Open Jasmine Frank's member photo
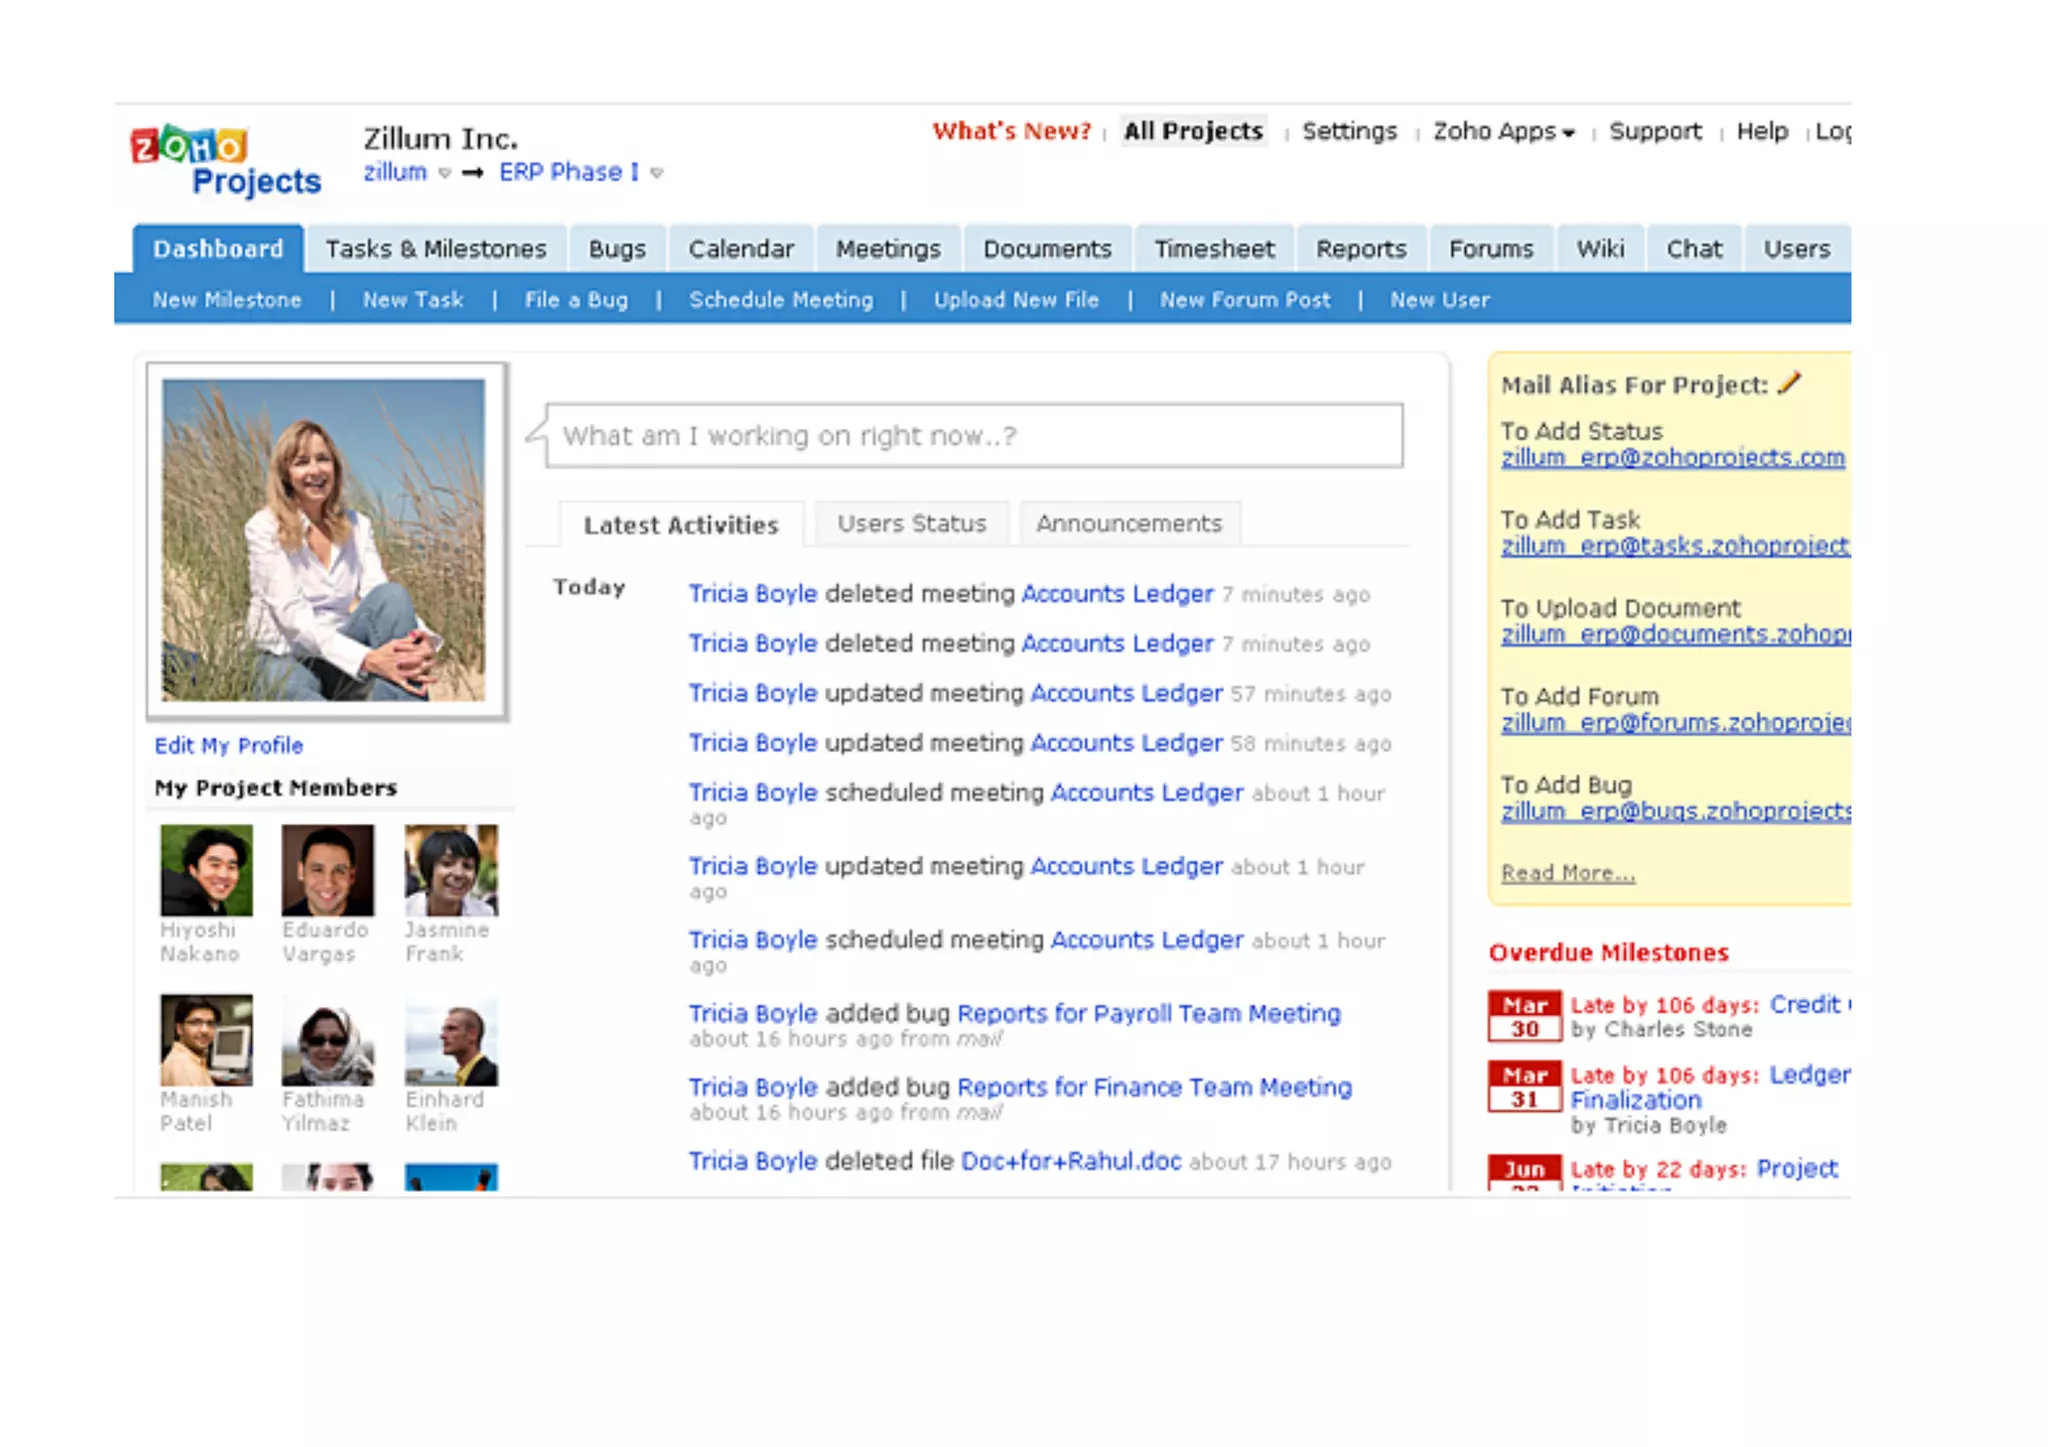This screenshot has width=2048, height=1447. (451, 870)
